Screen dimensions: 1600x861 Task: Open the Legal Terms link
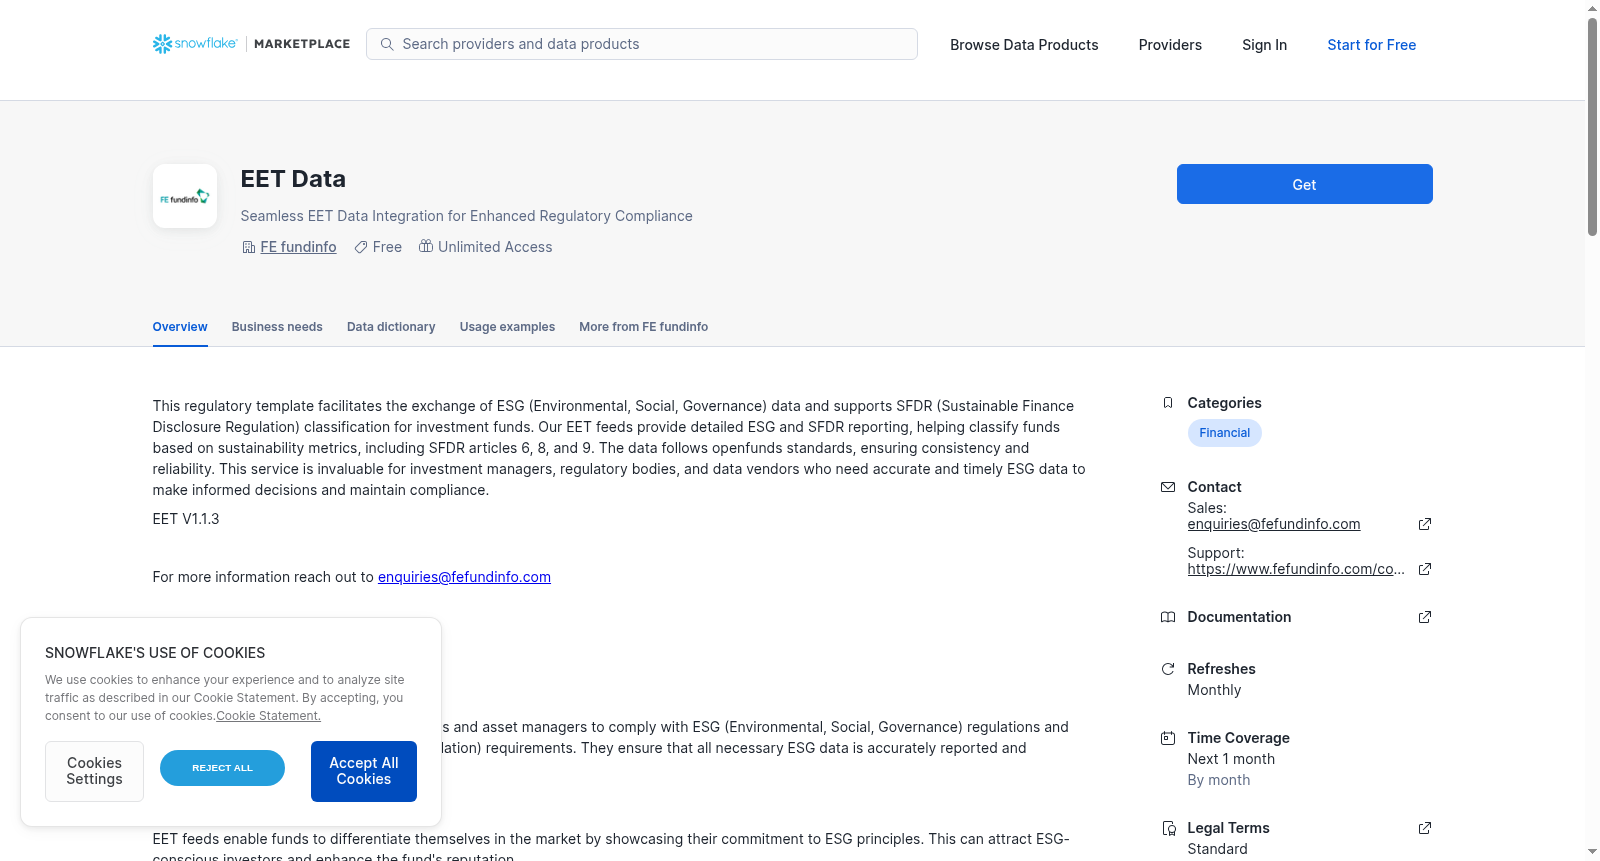(1228, 828)
